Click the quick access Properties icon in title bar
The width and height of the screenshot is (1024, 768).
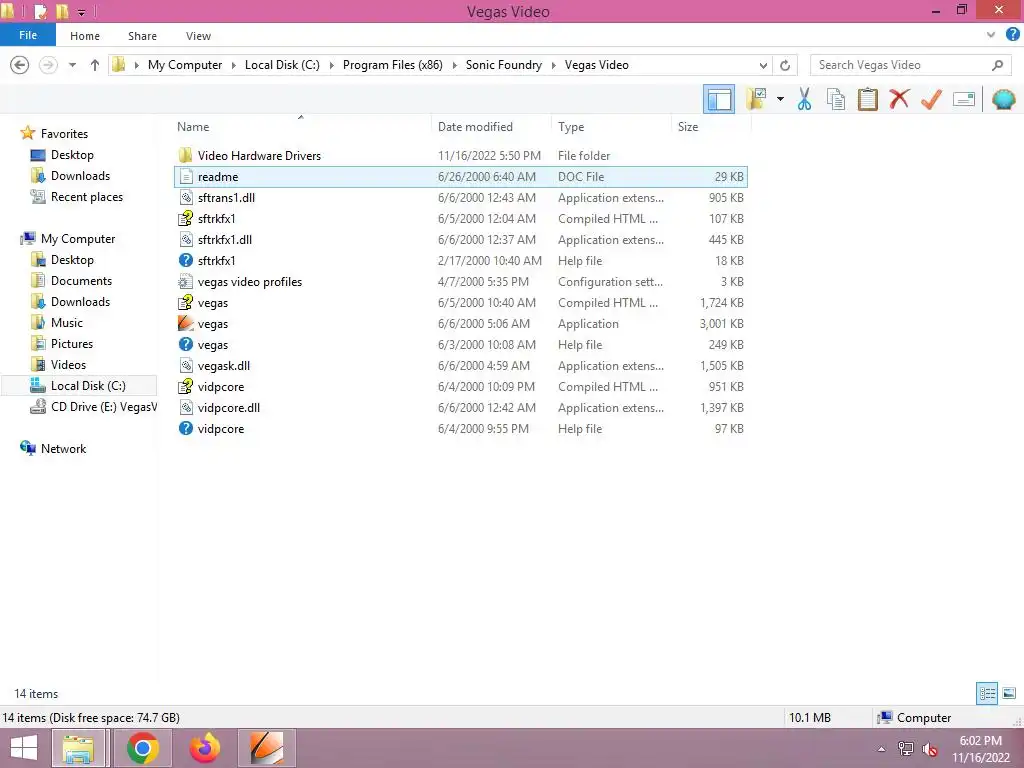coord(40,11)
